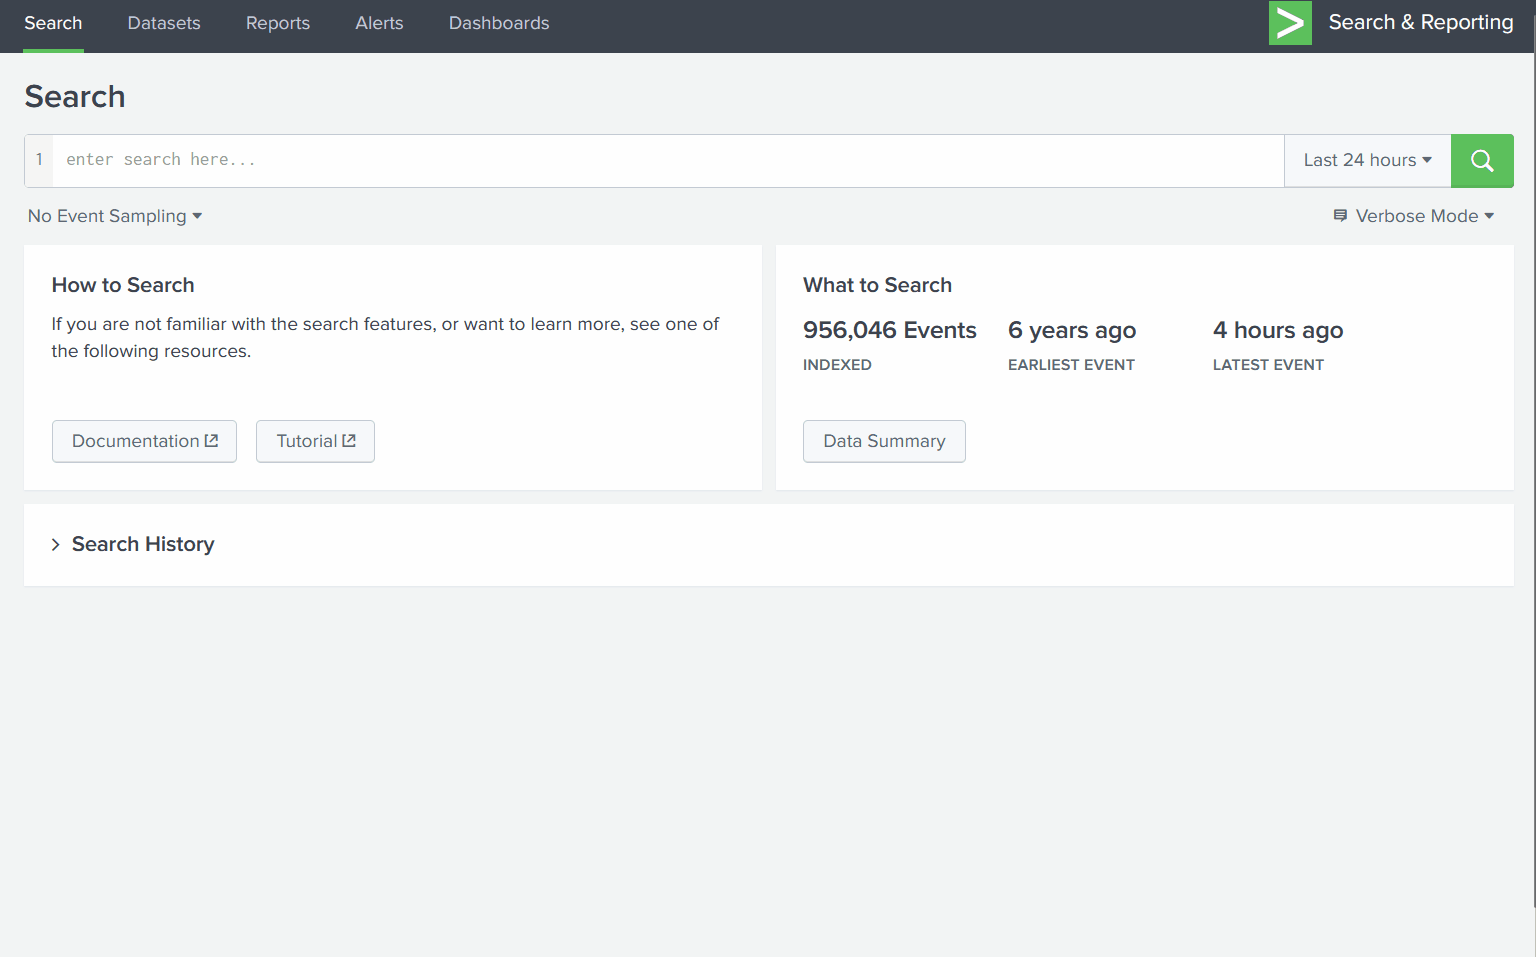
Task: Open the Dashboards page
Action: 498,22
